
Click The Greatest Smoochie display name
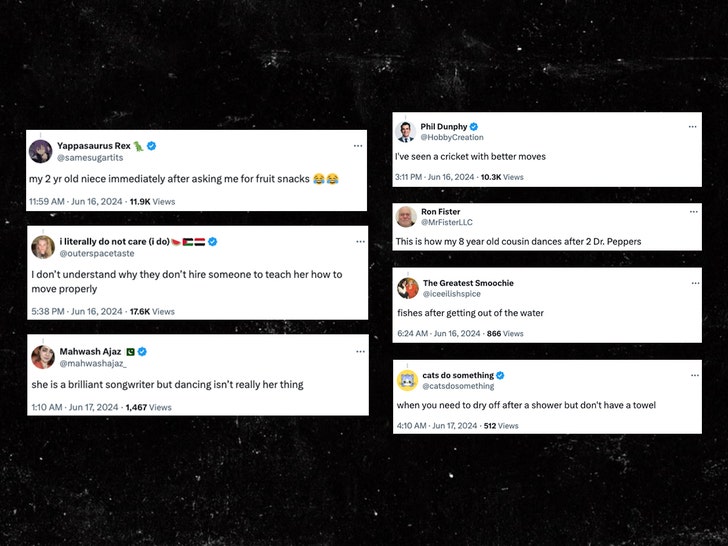point(468,283)
